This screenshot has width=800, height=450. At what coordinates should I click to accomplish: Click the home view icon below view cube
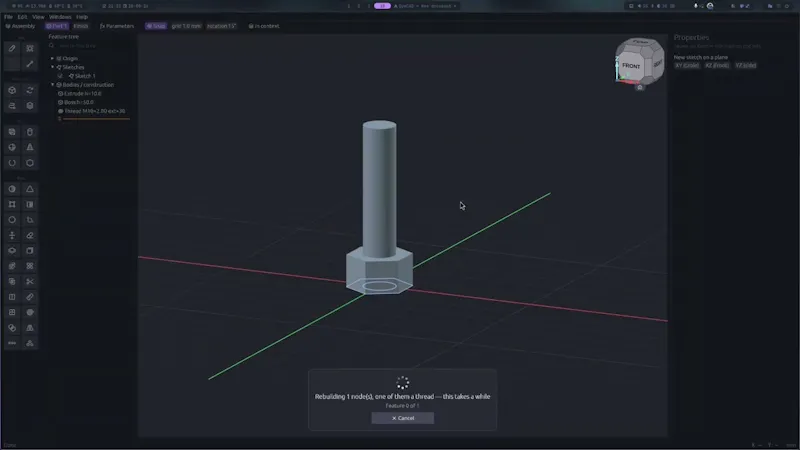(x=640, y=87)
